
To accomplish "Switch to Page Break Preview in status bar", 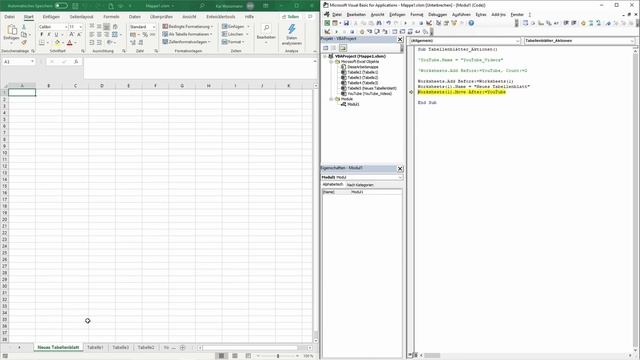I will 248,356.
